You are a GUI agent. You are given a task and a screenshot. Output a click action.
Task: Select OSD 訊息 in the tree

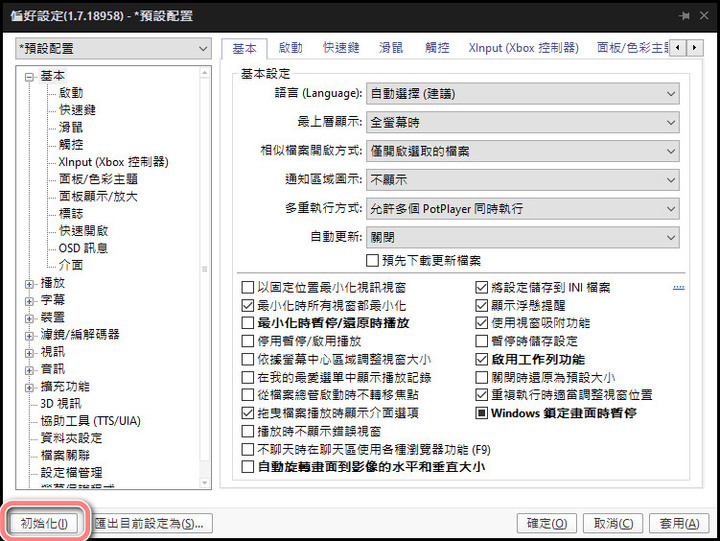(x=83, y=248)
